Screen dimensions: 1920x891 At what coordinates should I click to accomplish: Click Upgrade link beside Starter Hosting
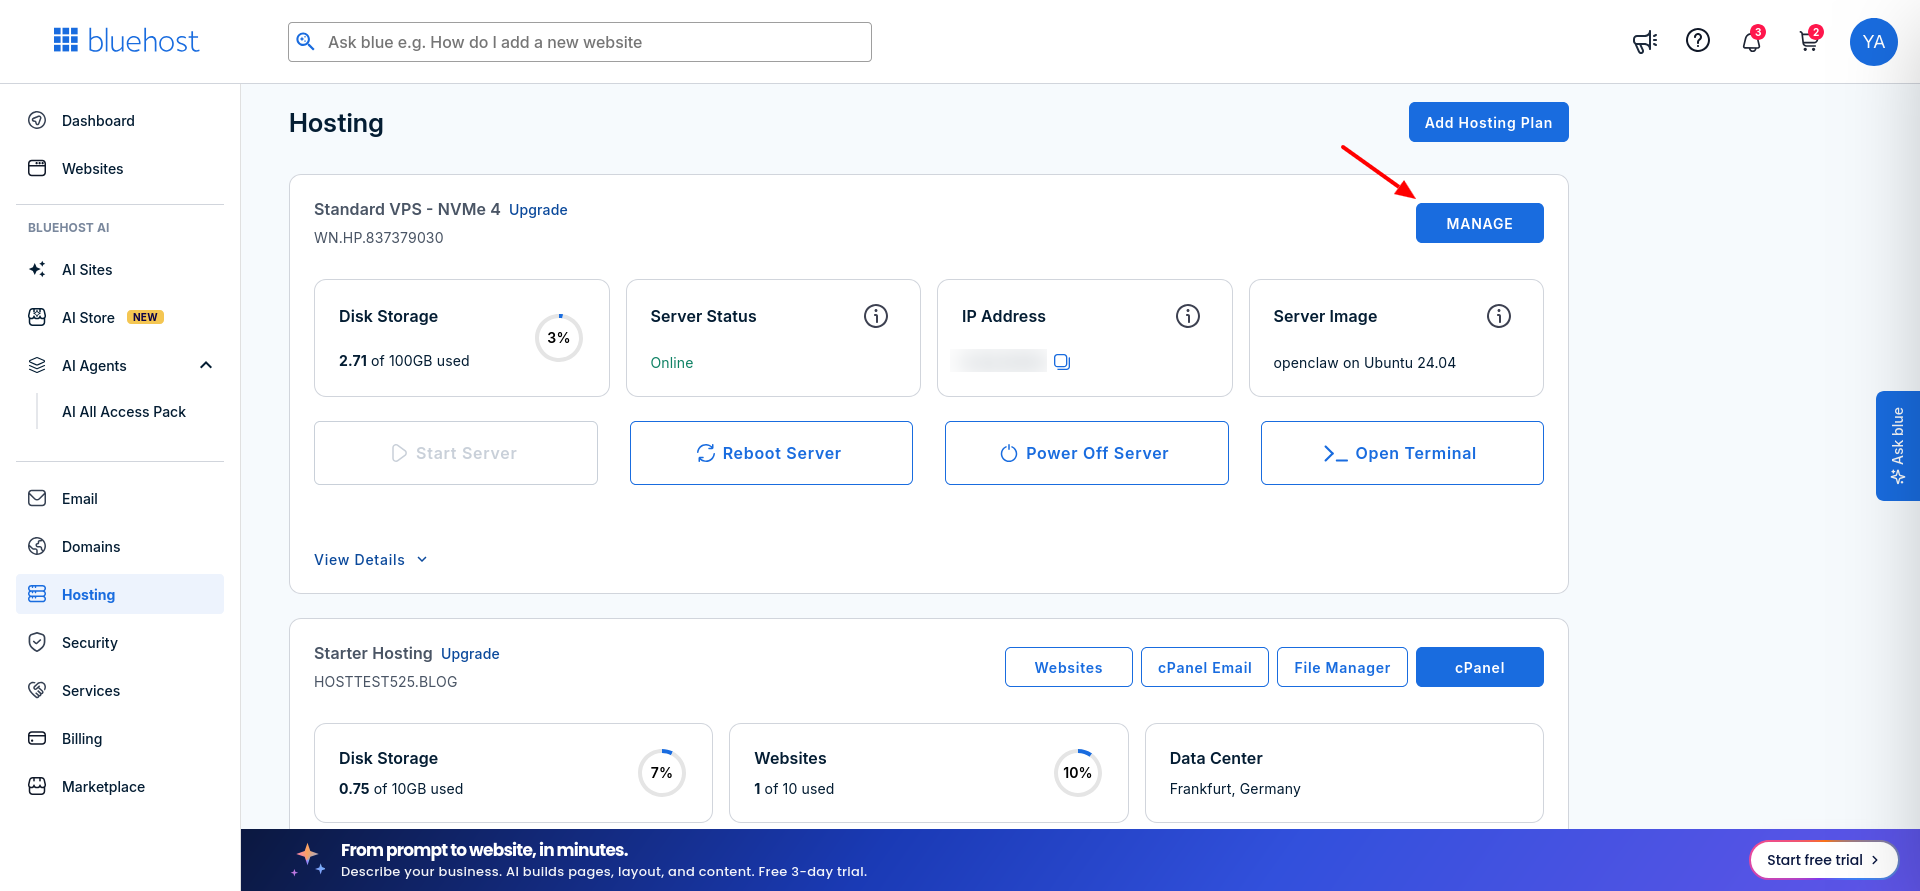coord(470,654)
